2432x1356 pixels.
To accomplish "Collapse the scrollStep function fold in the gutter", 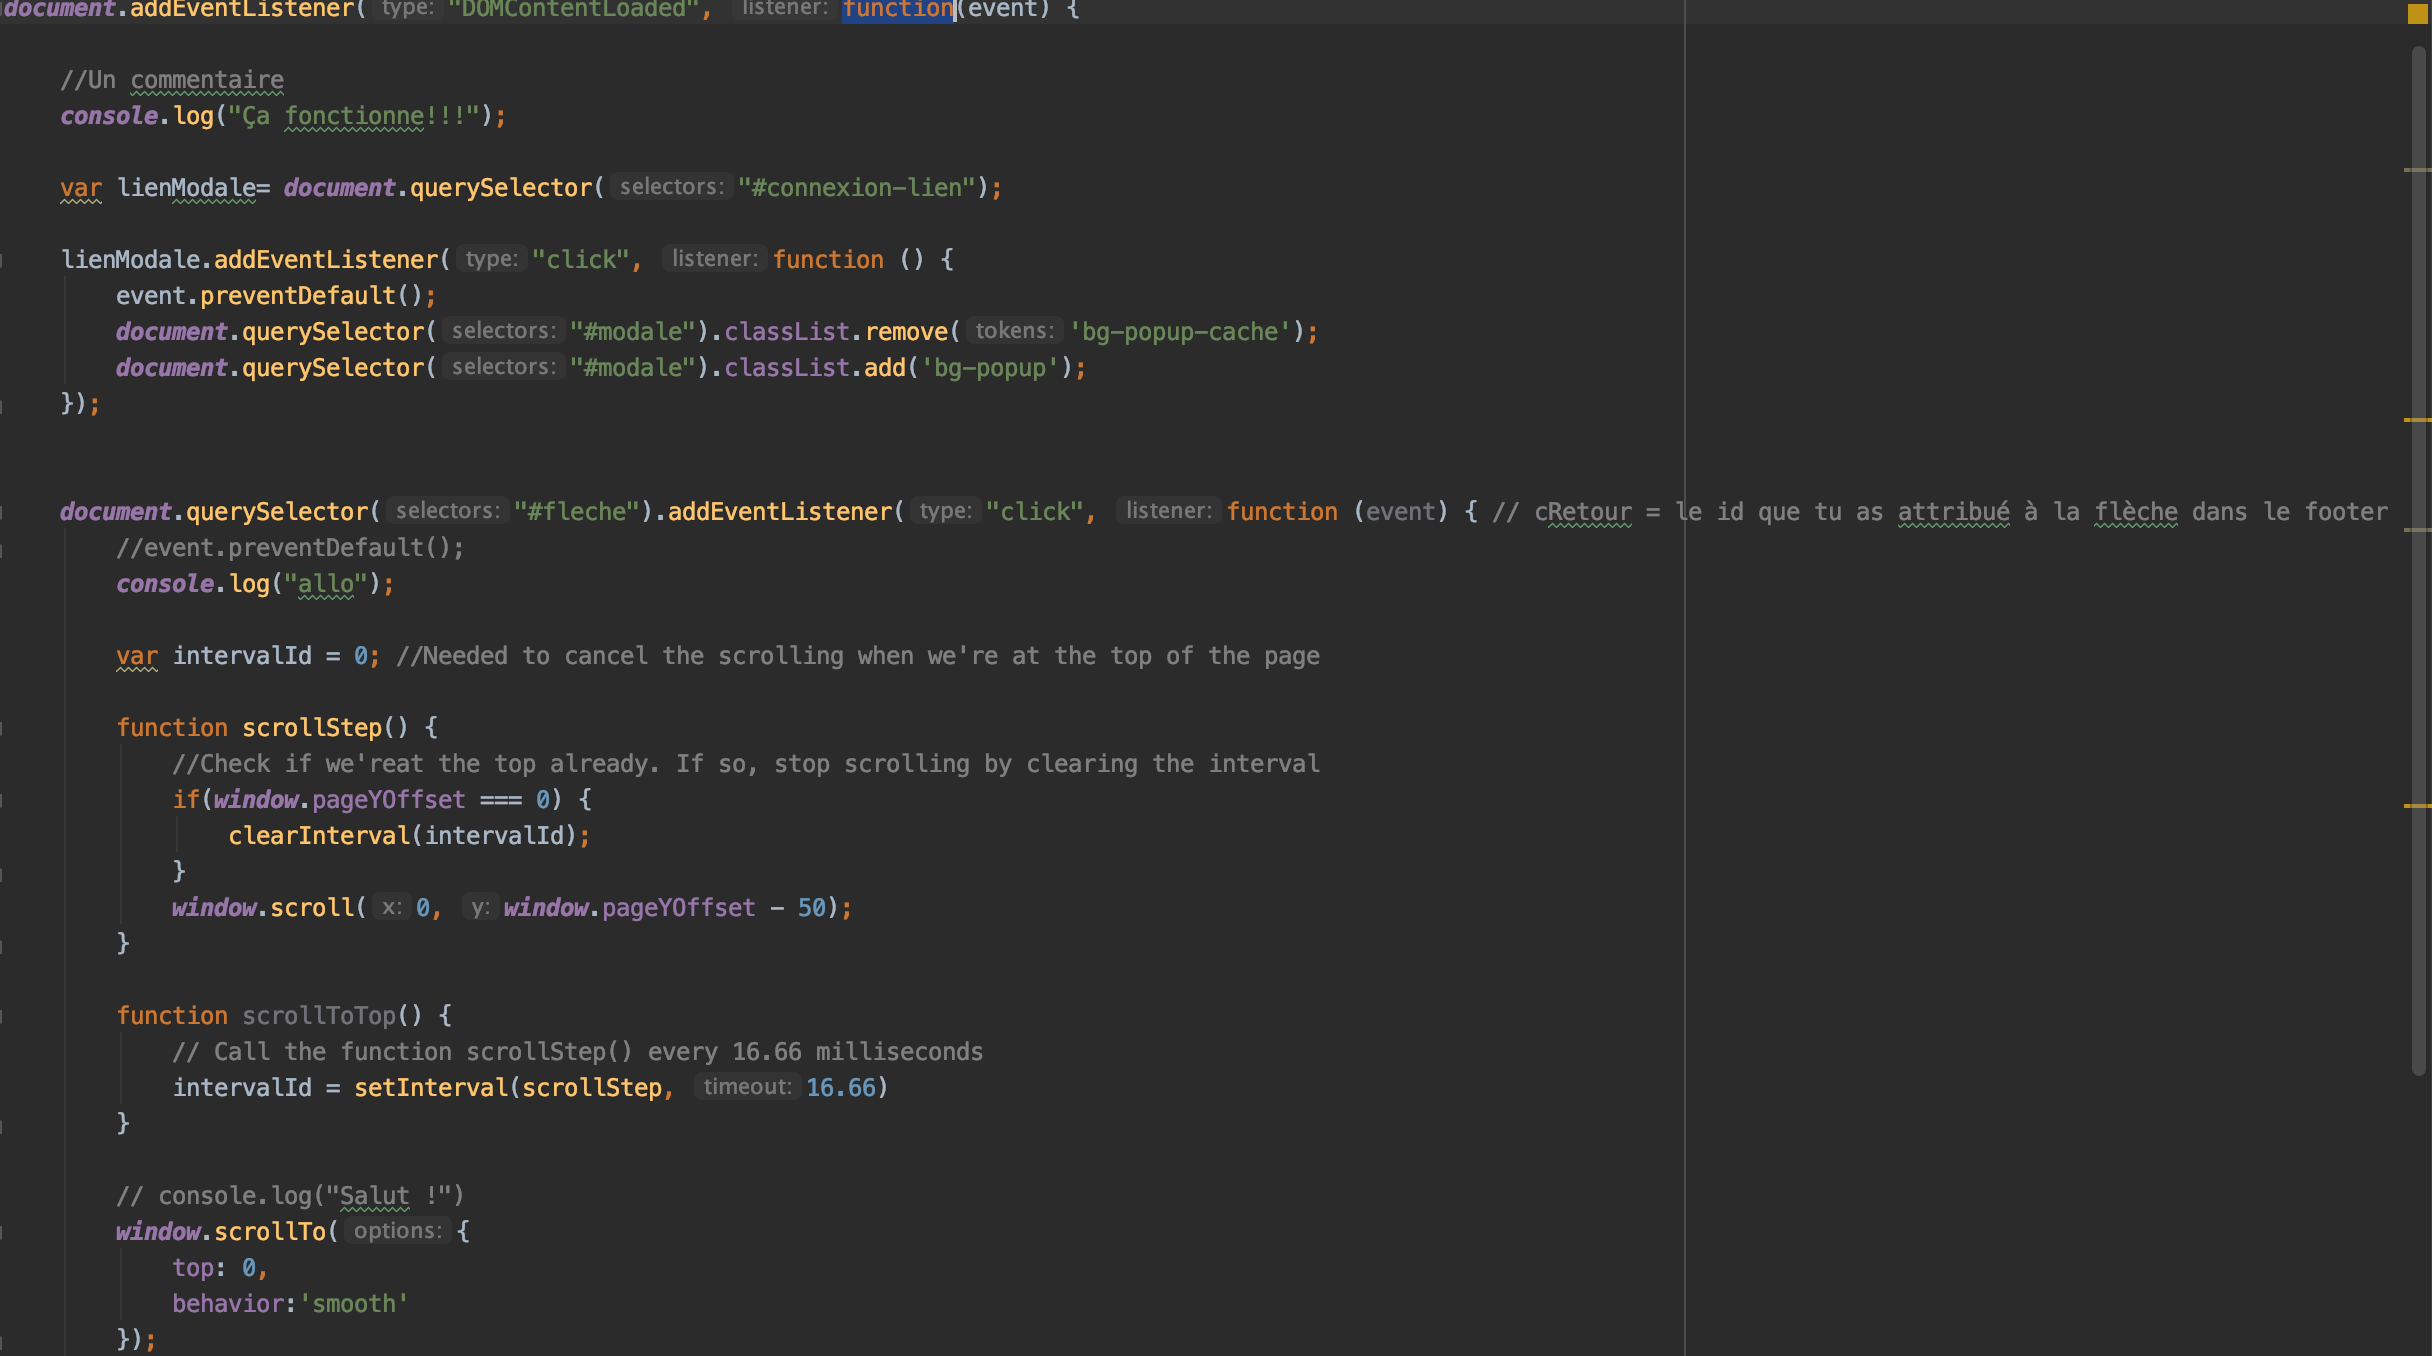I will tap(3, 728).
